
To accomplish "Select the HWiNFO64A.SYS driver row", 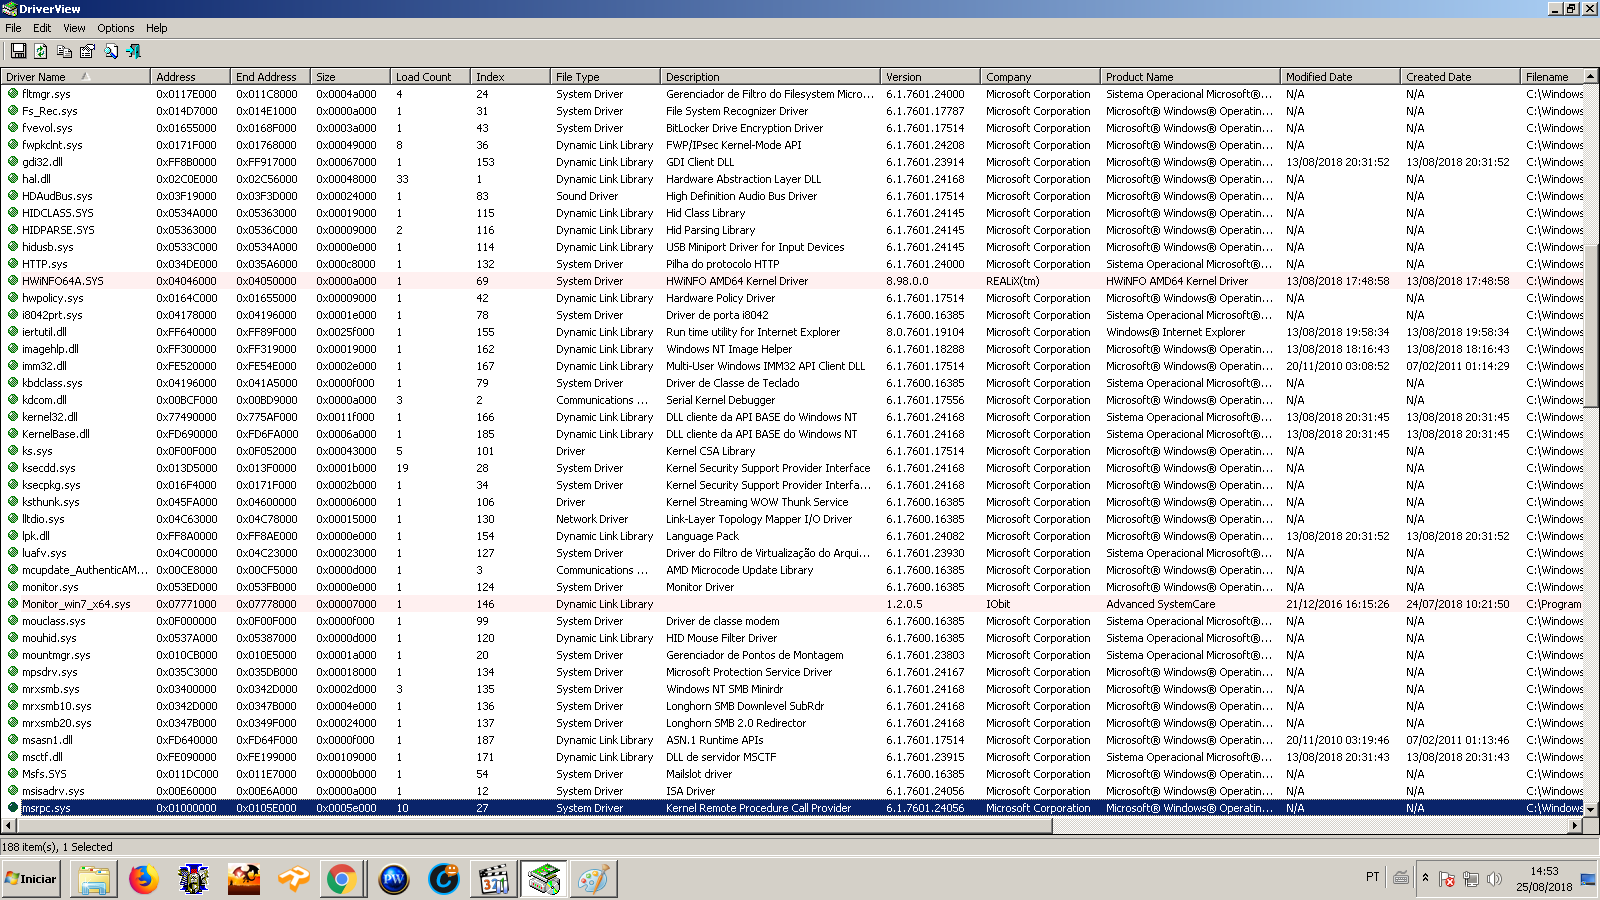I will click(62, 281).
